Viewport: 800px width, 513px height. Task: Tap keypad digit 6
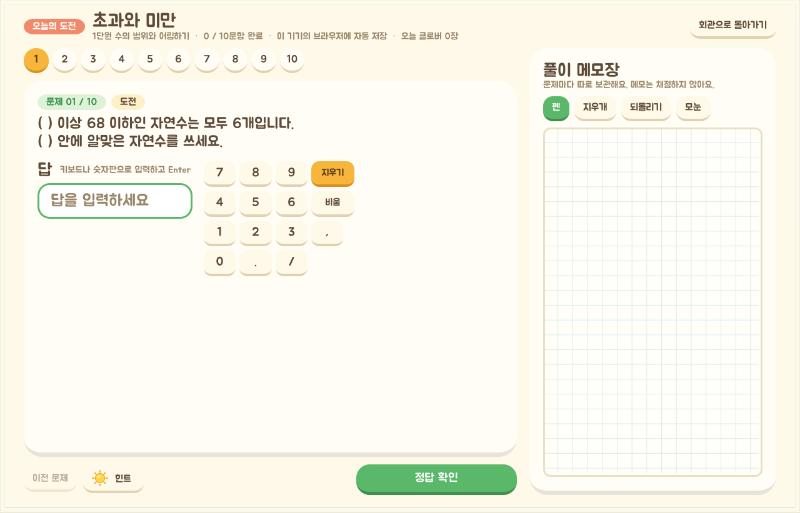click(291, 202)
